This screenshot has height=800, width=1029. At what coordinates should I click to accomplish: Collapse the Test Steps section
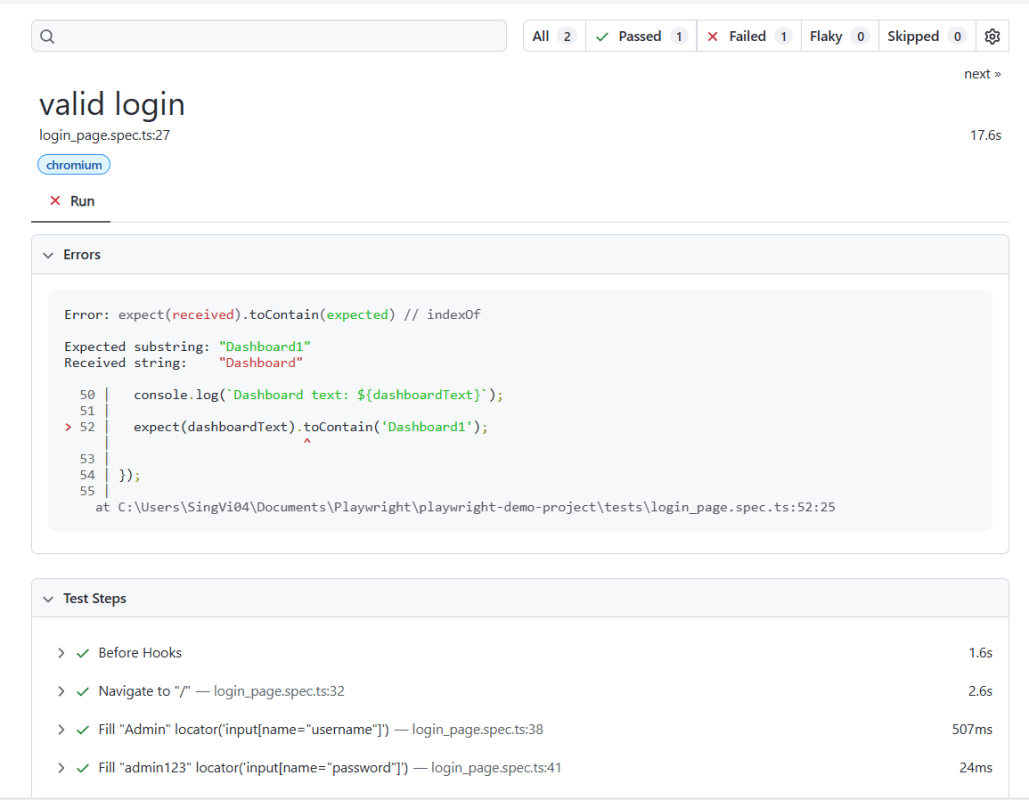47,599
